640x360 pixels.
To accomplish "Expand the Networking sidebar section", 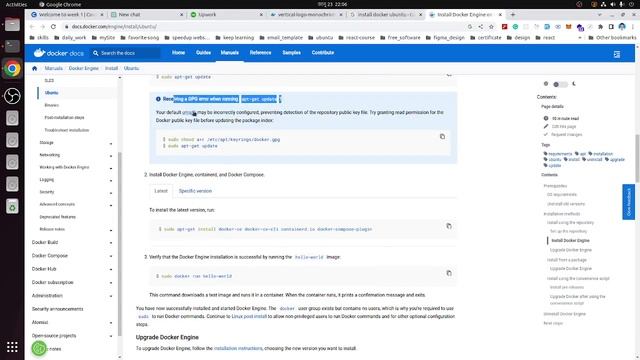I will (x=111, y=156).
